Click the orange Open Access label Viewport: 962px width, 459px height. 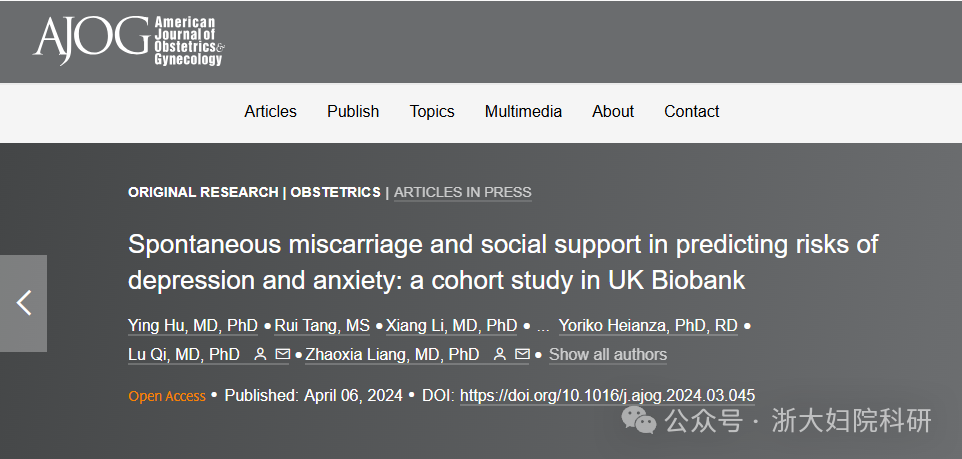167,396
